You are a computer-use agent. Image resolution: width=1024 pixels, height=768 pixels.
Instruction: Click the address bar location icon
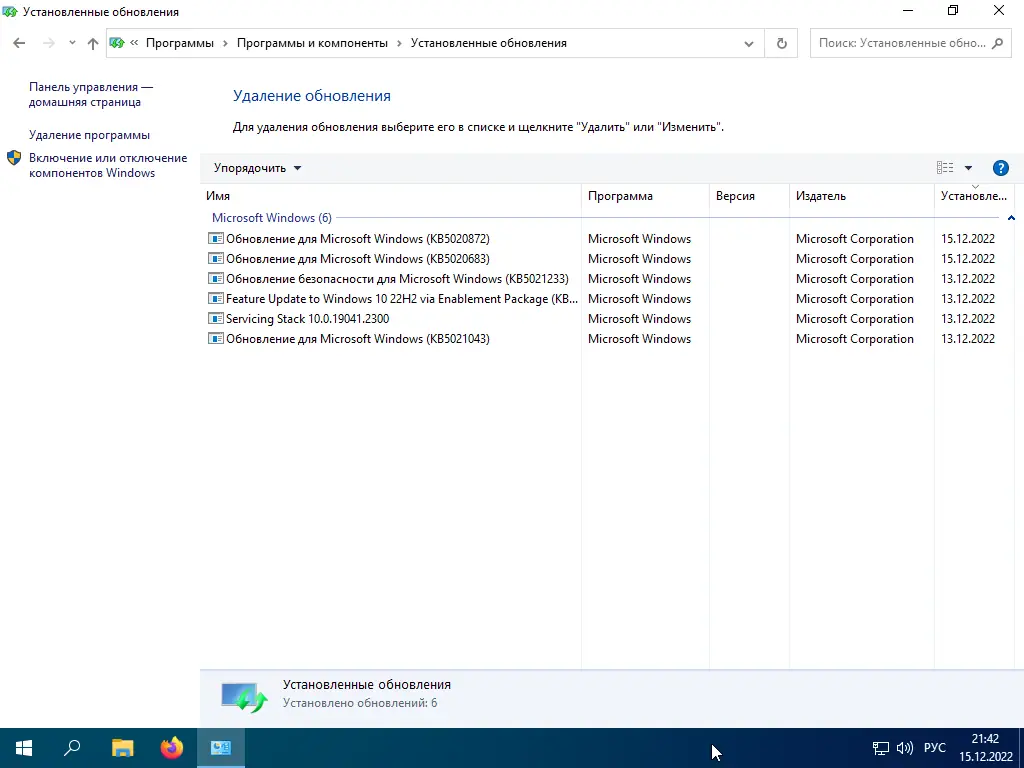coord(118,43)
